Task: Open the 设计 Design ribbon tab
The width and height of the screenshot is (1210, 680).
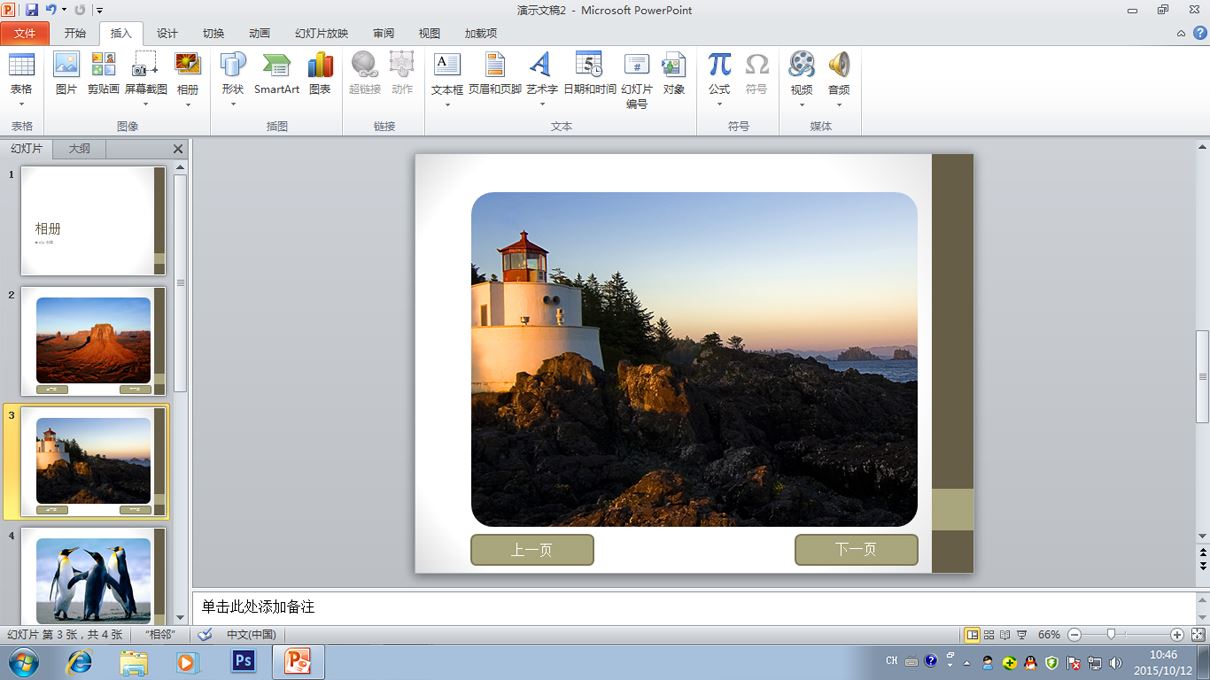Action: [x=167, y=33]
